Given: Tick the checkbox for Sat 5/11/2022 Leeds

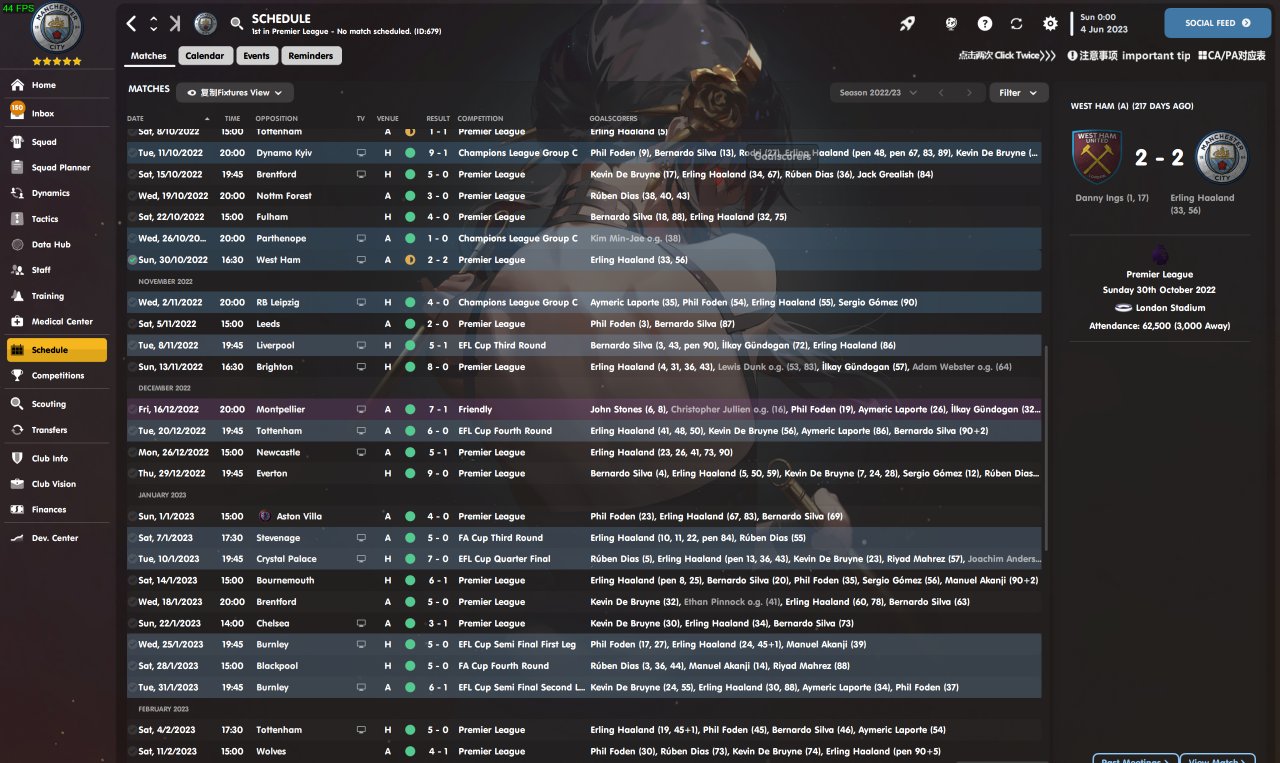Looking at the screenshot, I should tap(132, 324).
